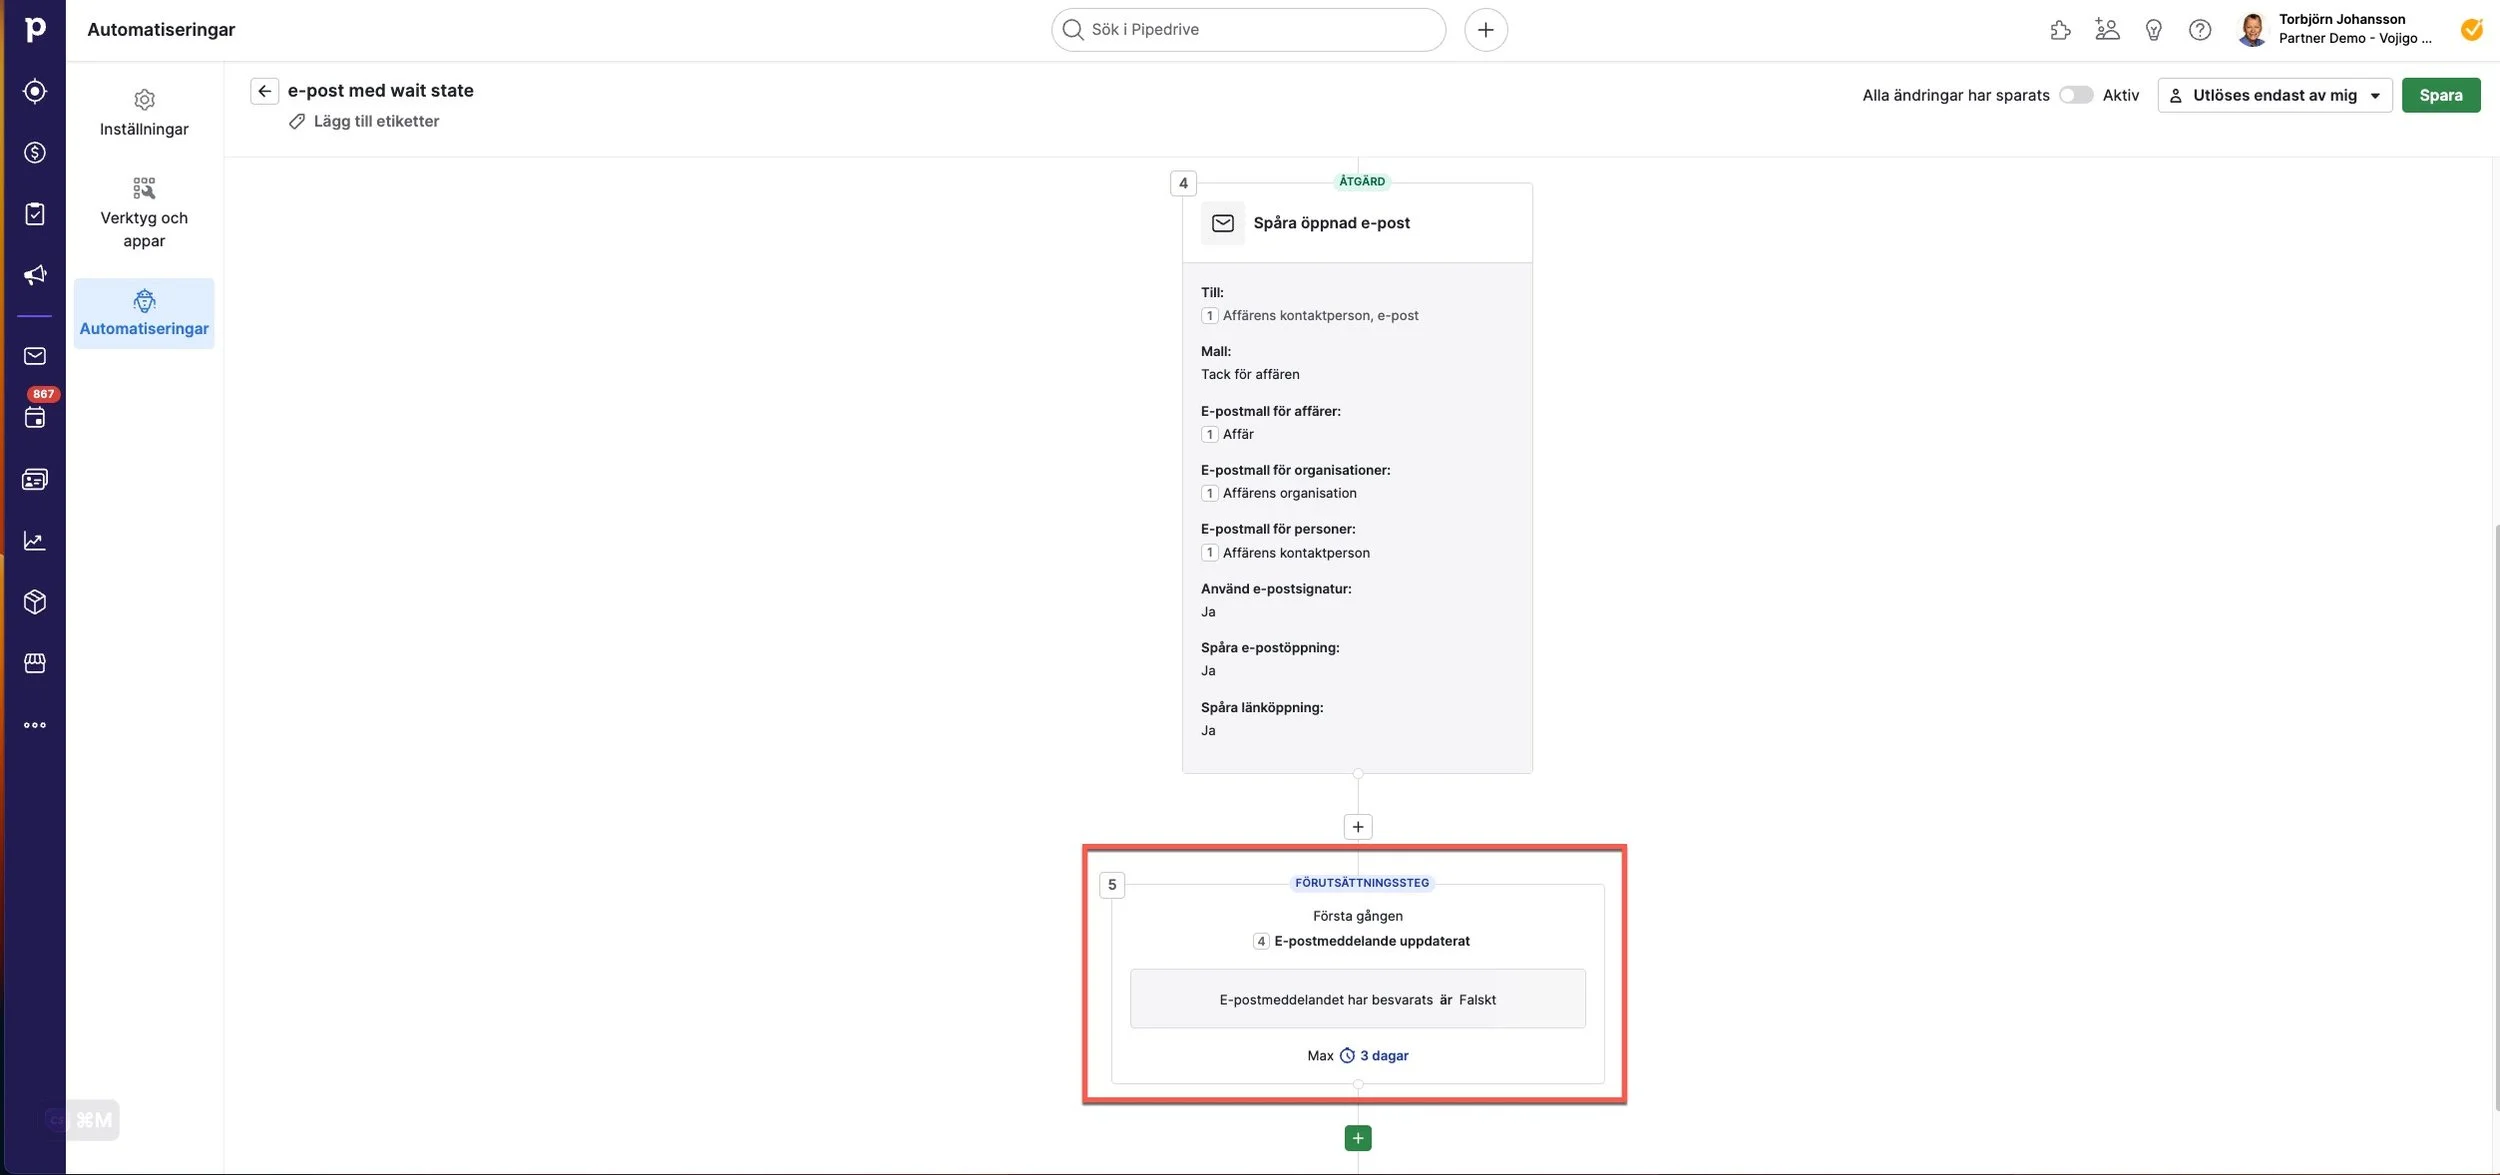2500x1175 pixels.
Task: Add step with green plus button
Action: pos(1357,1138)
